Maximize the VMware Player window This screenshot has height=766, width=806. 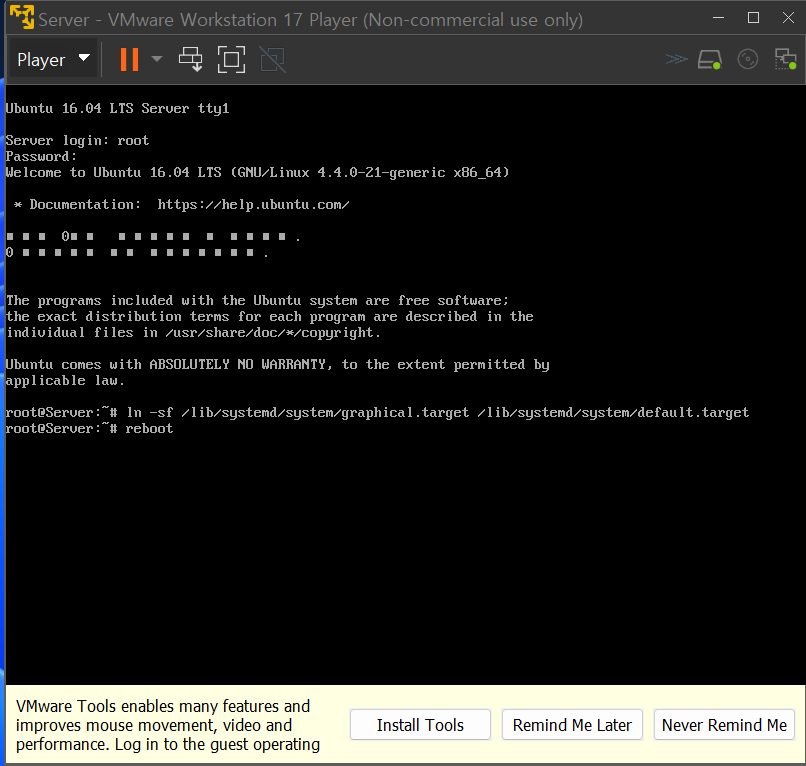point(753,18)
